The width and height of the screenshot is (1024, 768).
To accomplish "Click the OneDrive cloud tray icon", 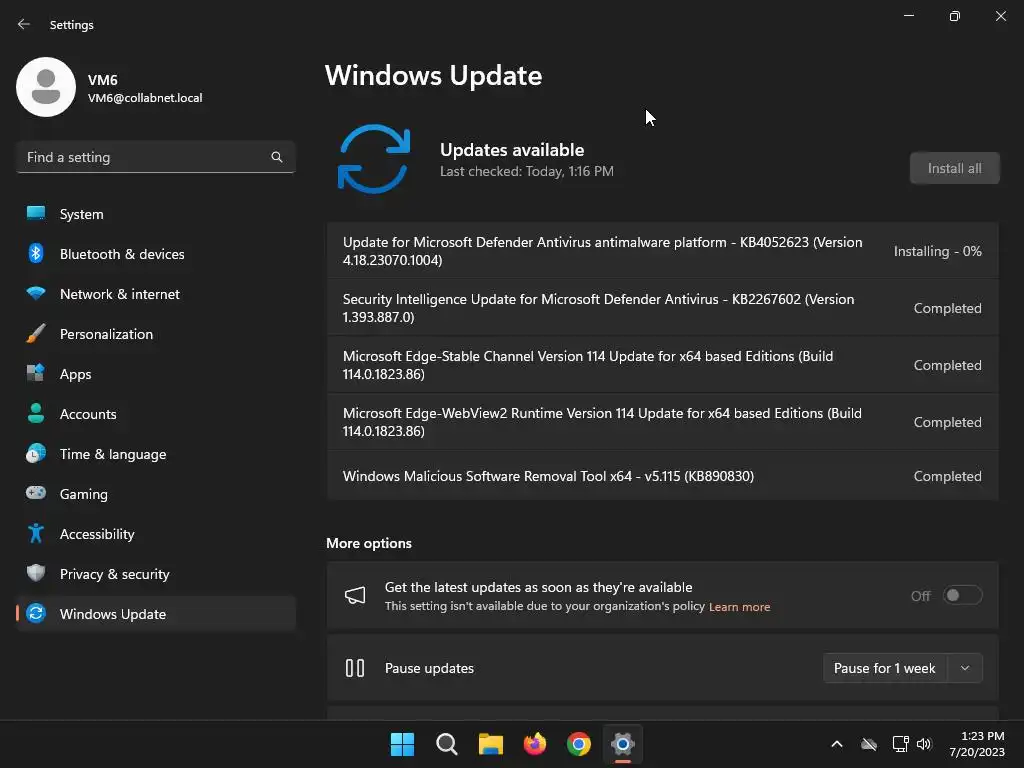I will pos(869,744).
